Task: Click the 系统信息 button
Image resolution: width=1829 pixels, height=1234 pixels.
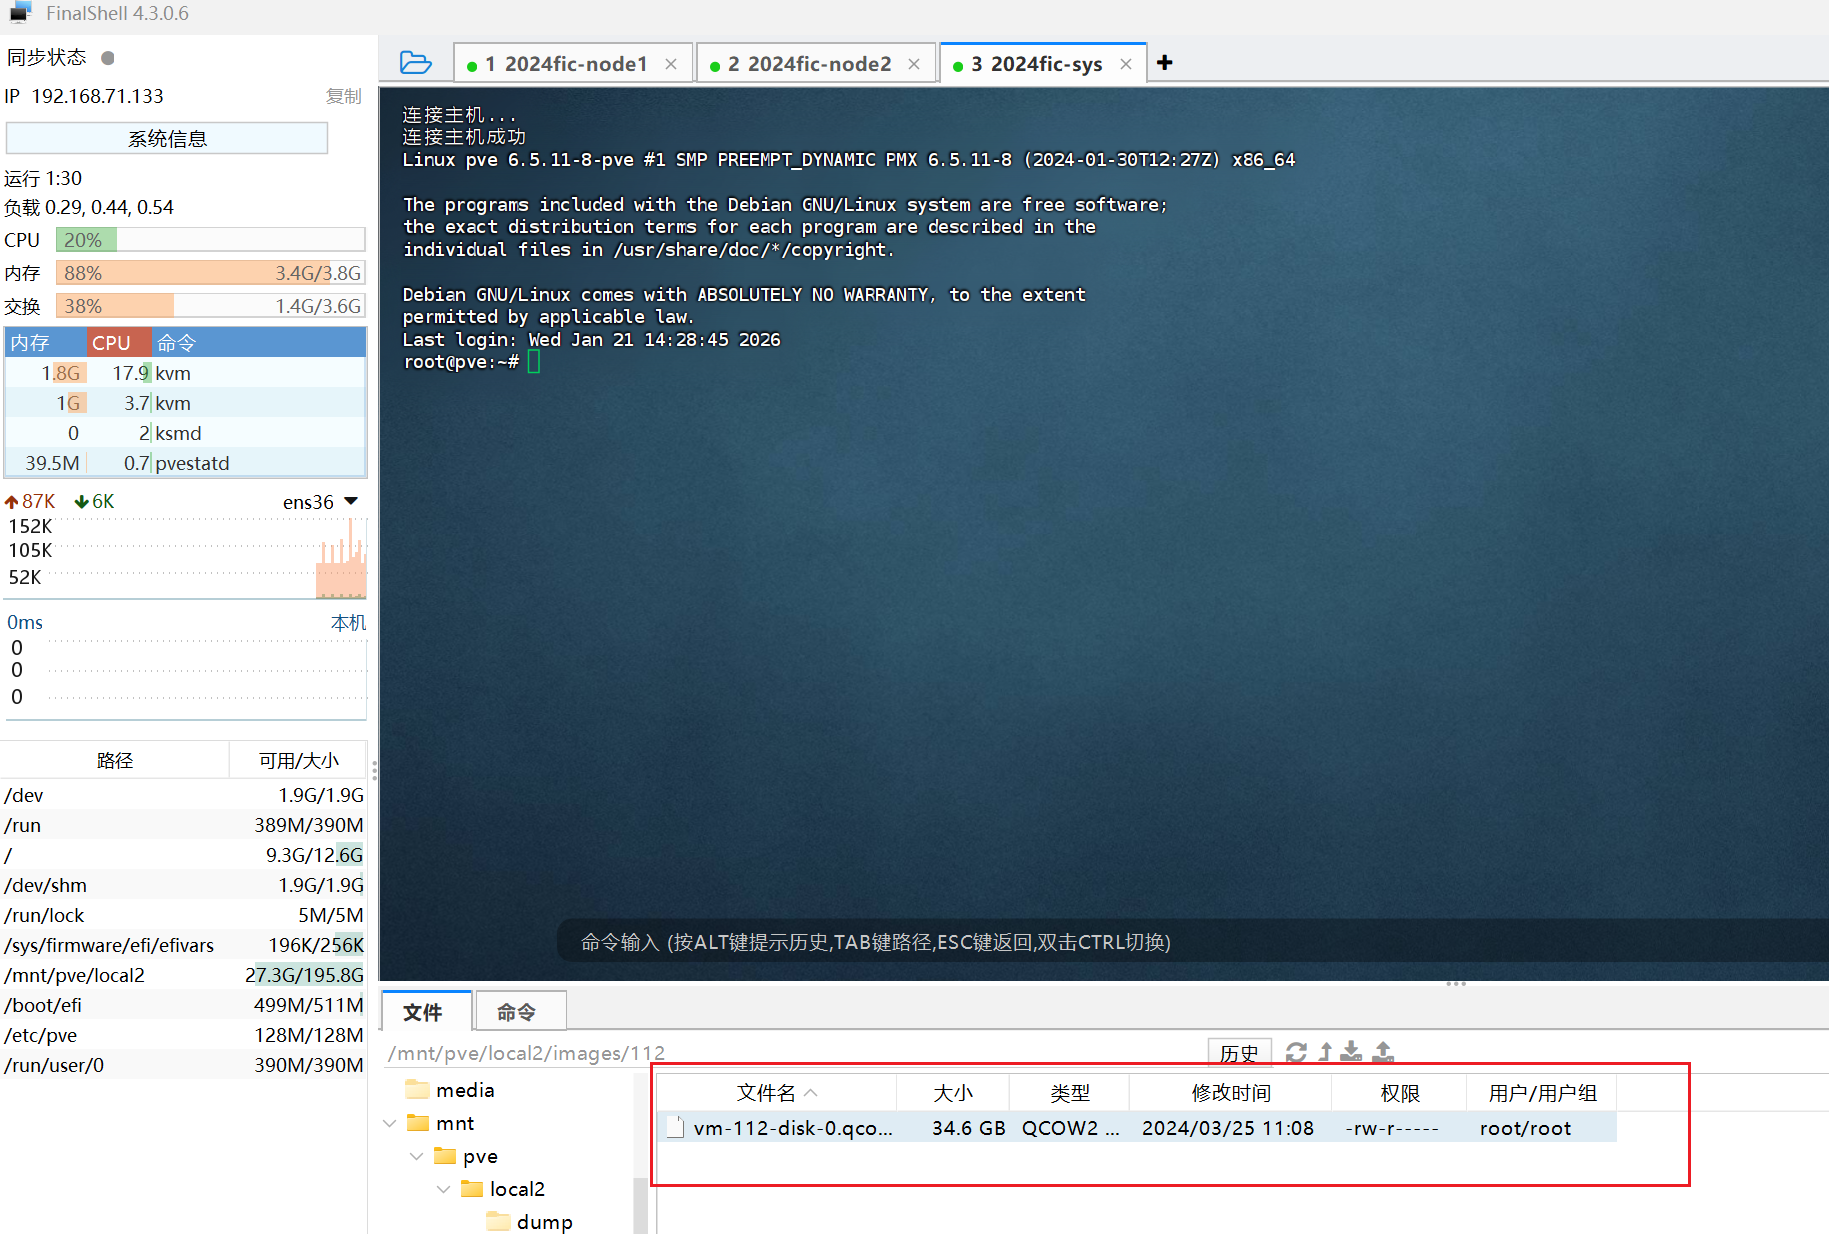Action: (167, 138)
